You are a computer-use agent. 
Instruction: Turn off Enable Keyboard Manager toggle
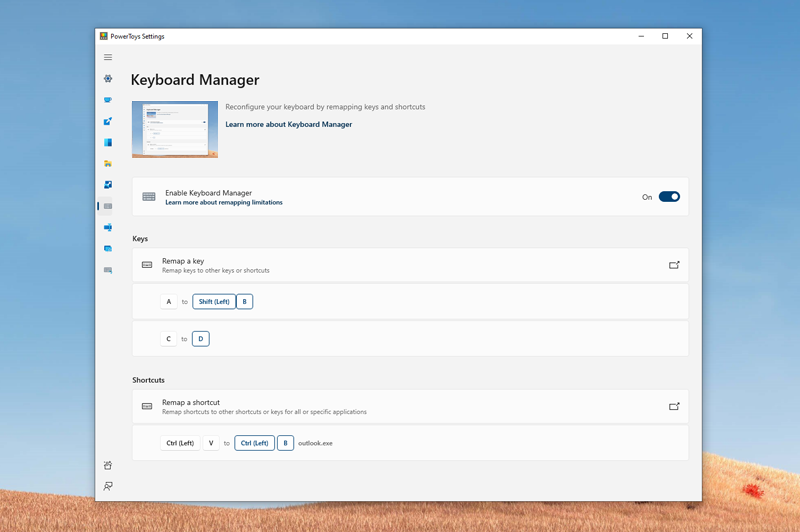[x=669, y=197]
